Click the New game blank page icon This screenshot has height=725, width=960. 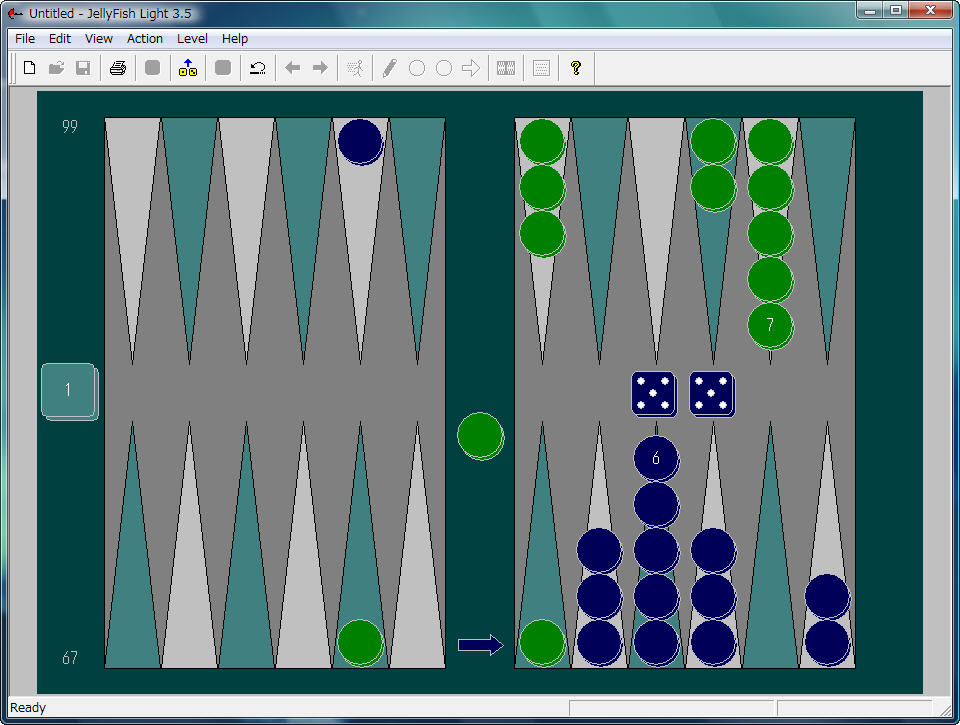click(x=29, y=68)
